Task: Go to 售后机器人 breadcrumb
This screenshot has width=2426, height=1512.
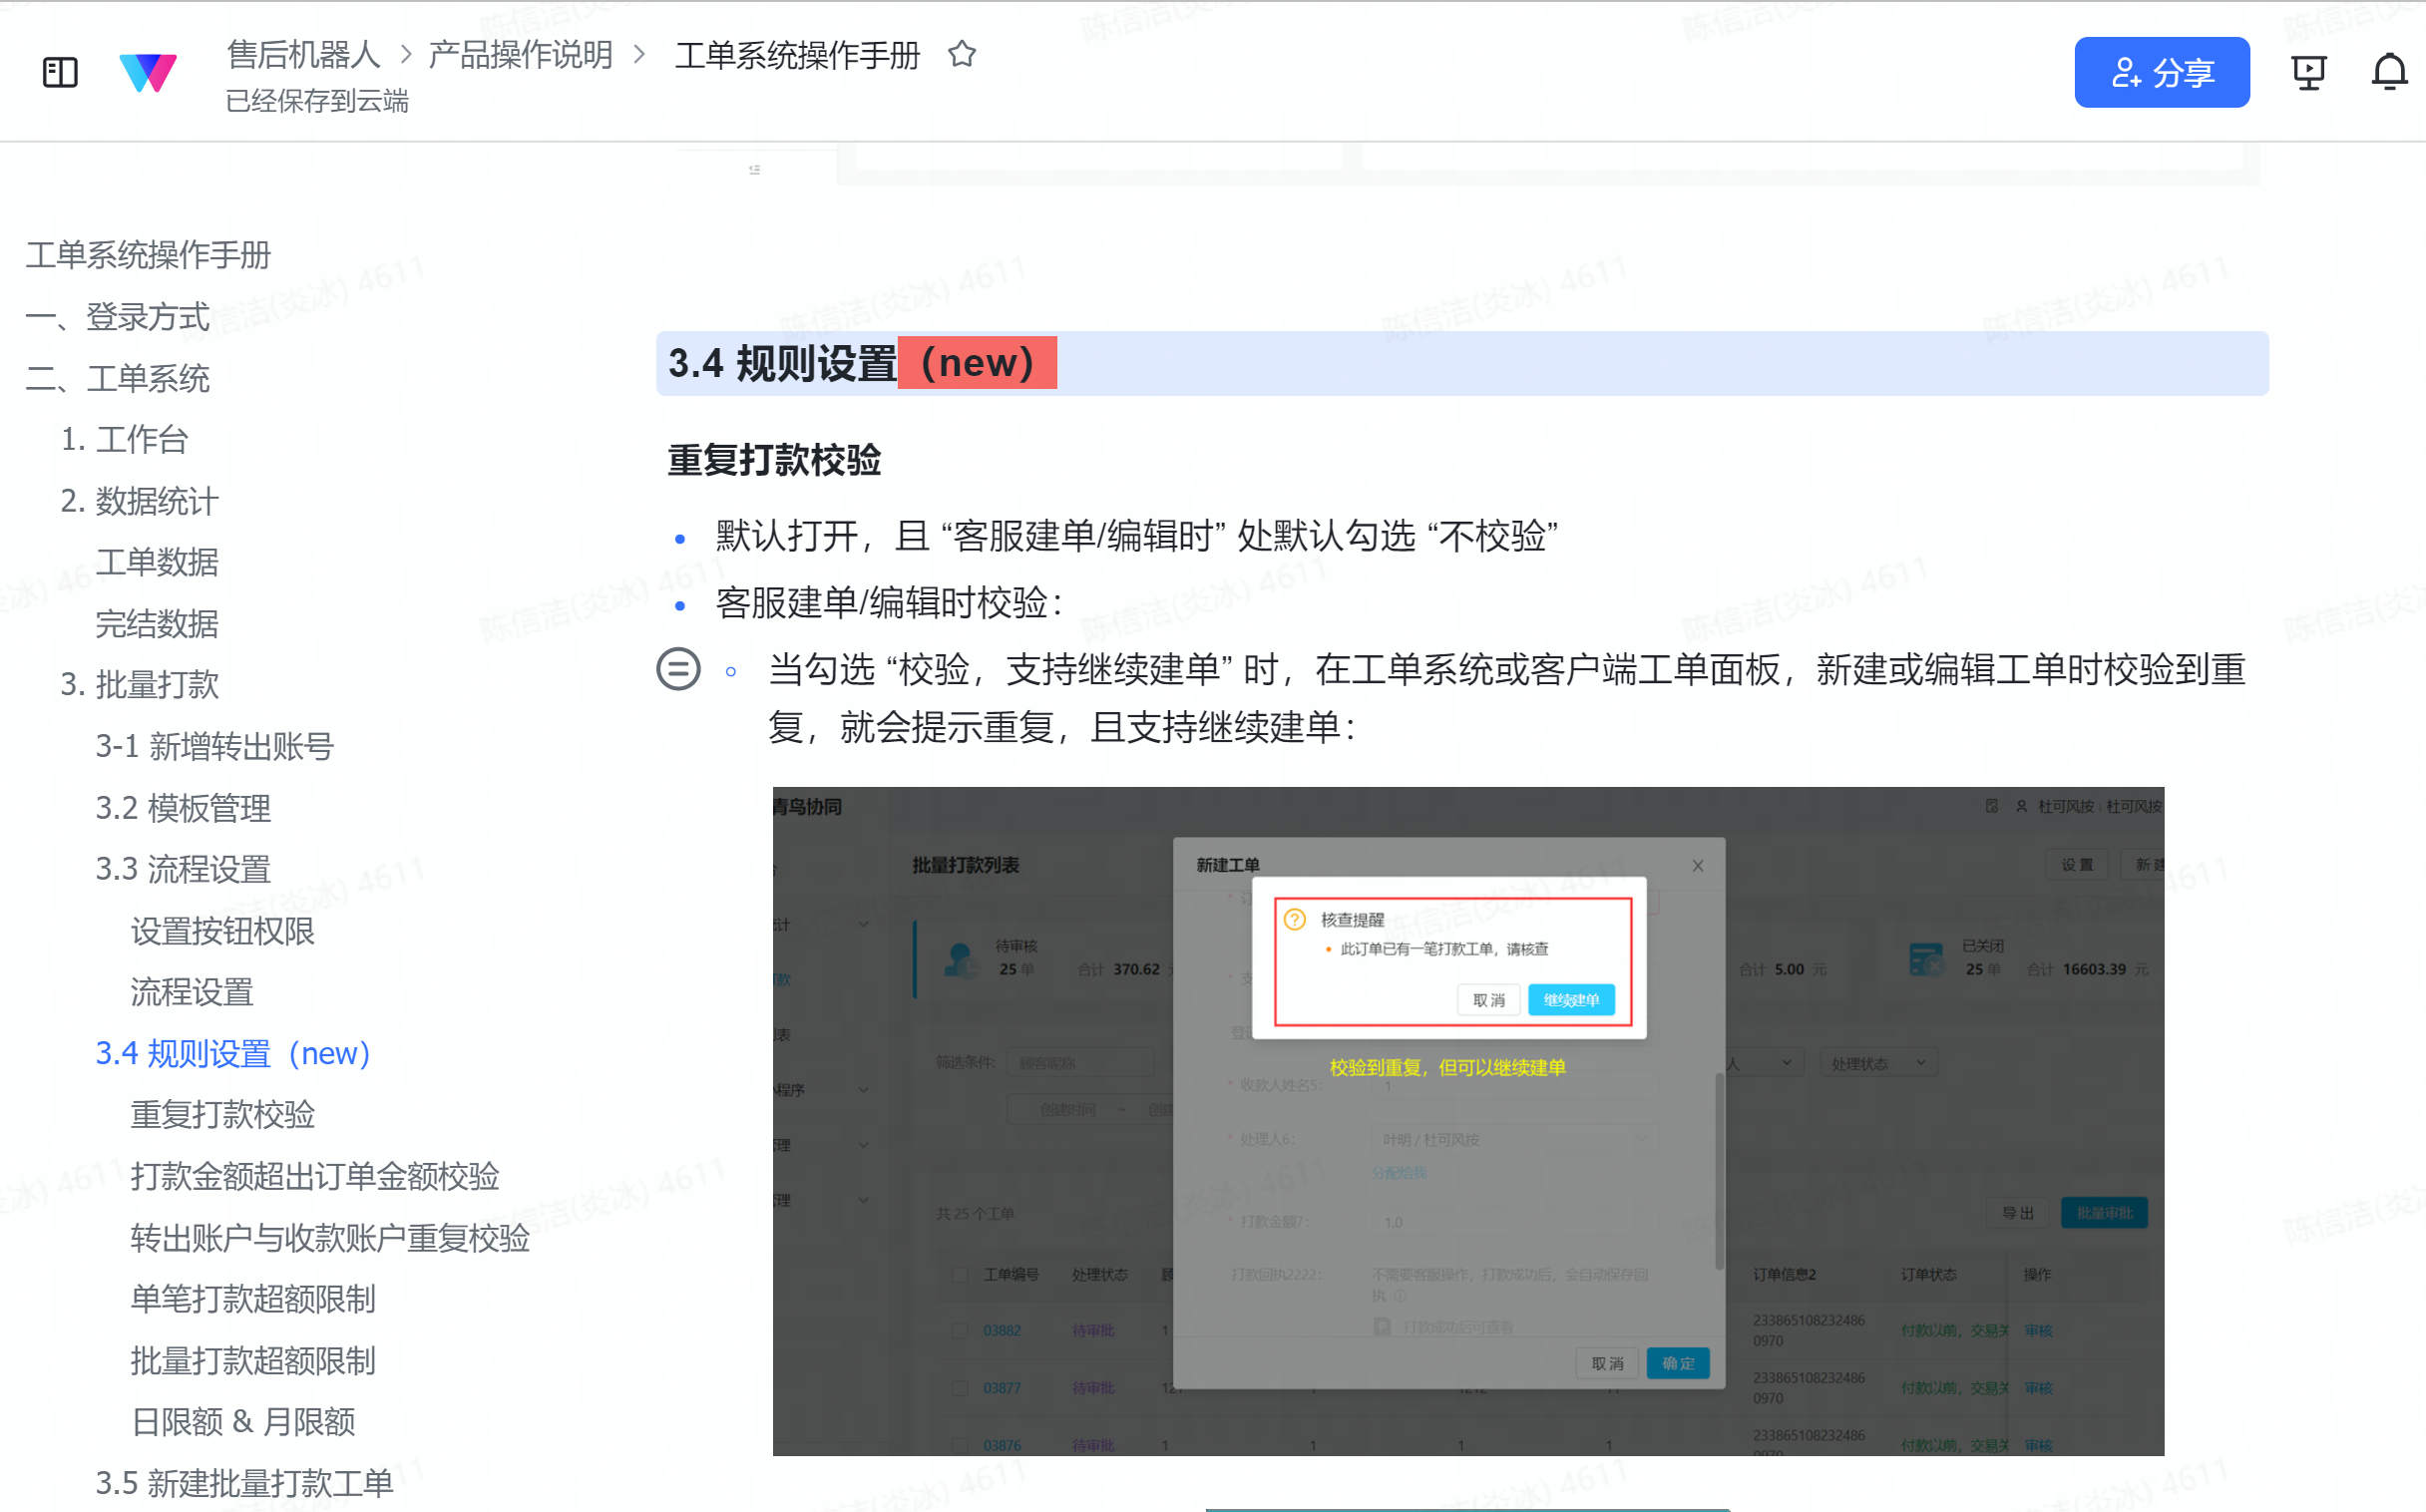Action: (x=303, y=54)
